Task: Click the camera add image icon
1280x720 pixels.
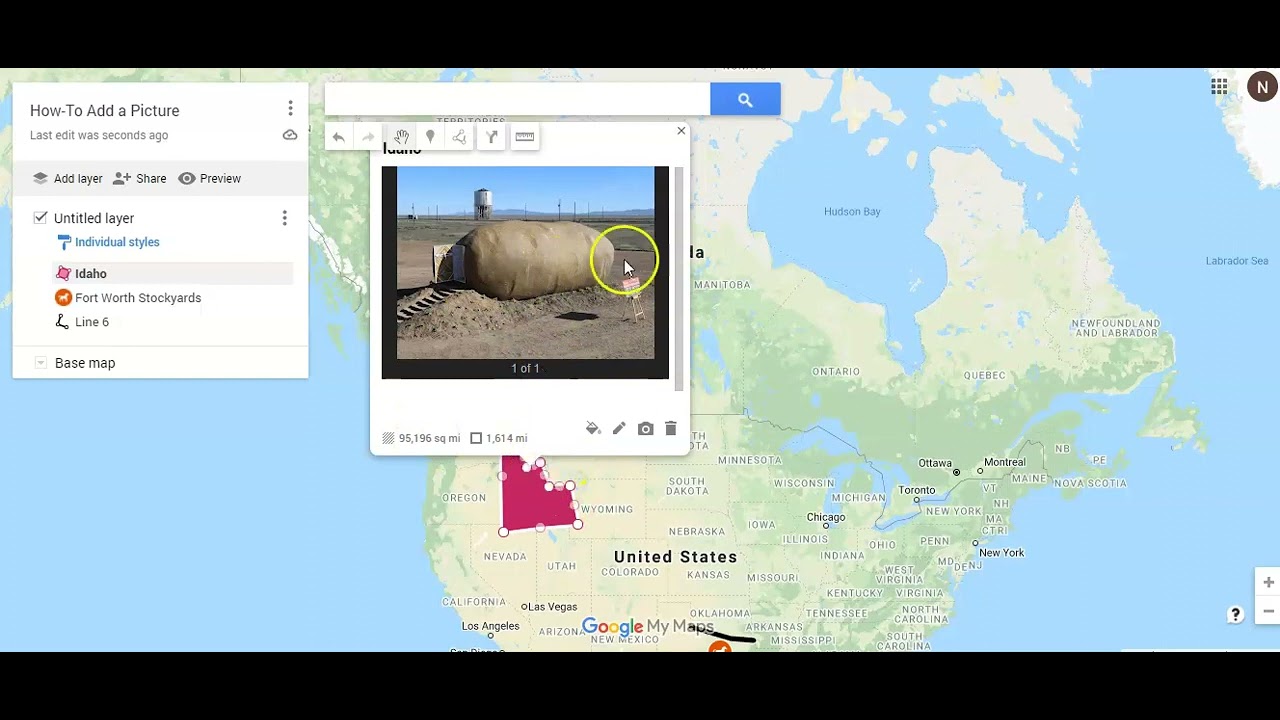Action: tap(645, 428)
